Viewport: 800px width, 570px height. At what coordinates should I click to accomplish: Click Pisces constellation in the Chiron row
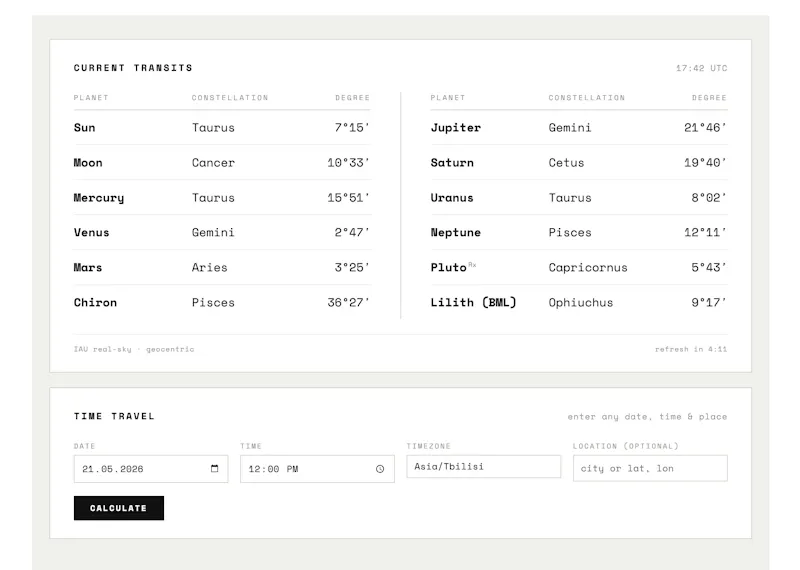[213, 303]
